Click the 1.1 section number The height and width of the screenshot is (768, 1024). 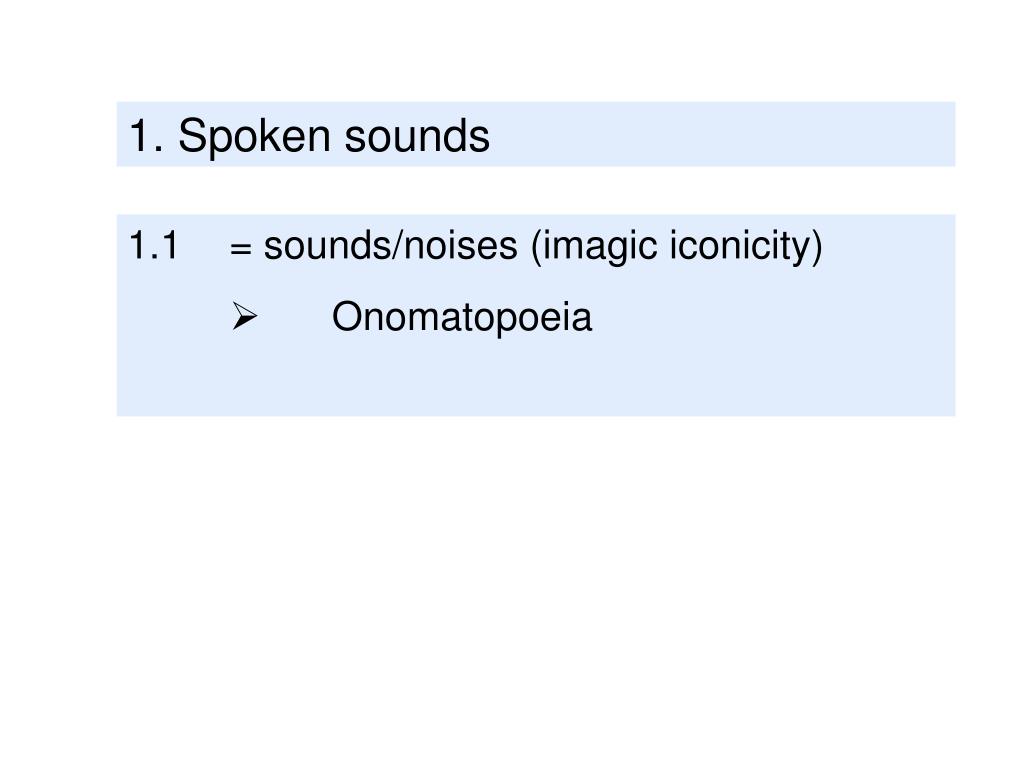click(153, 246)
